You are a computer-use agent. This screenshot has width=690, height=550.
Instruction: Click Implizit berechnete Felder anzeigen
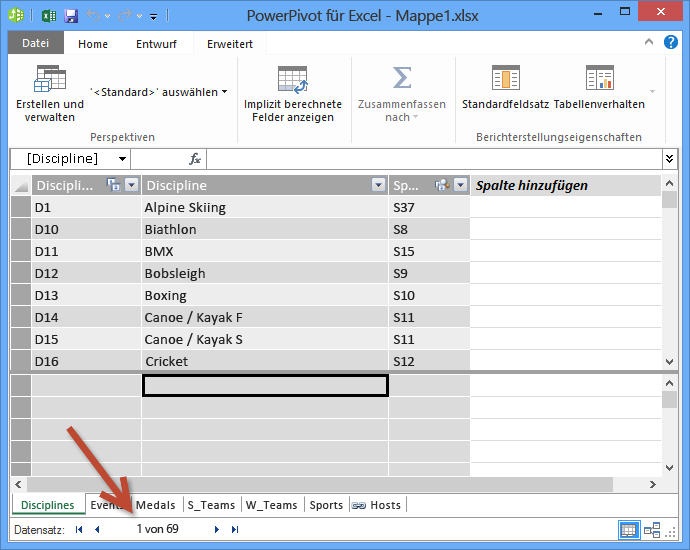click(293, 94)
